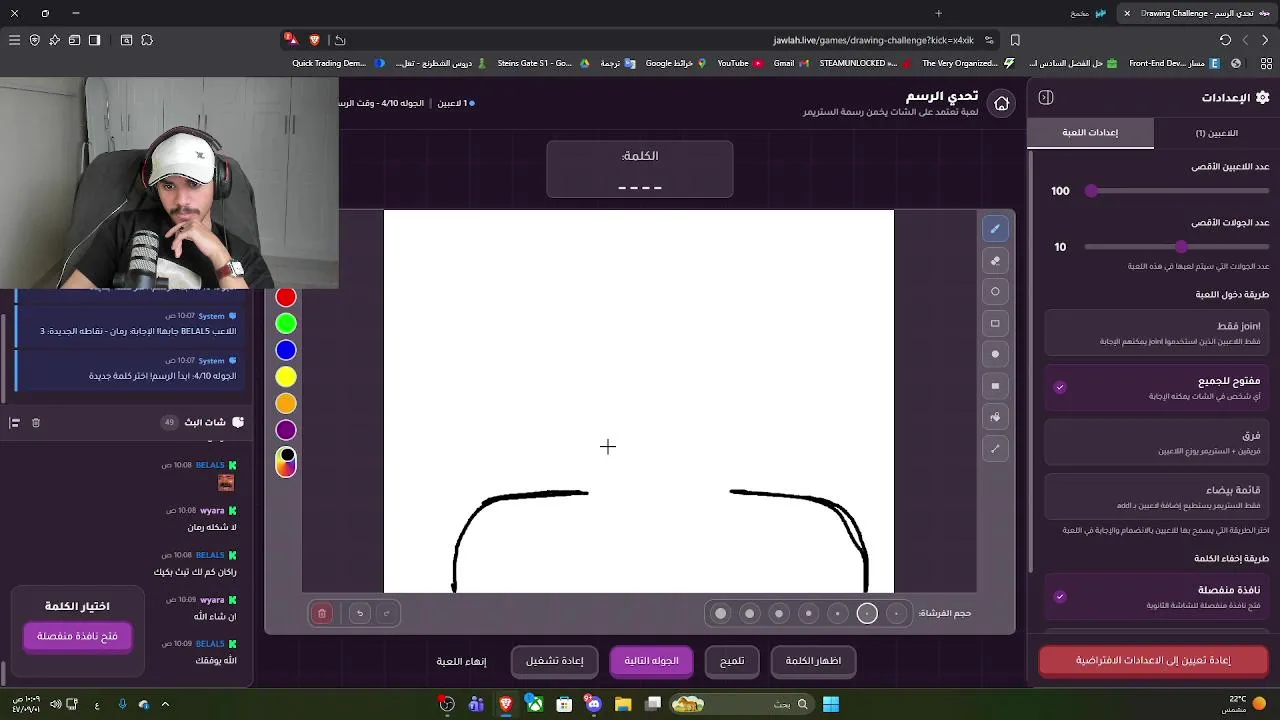Go to home via house icon

[x=1001, y=103]
